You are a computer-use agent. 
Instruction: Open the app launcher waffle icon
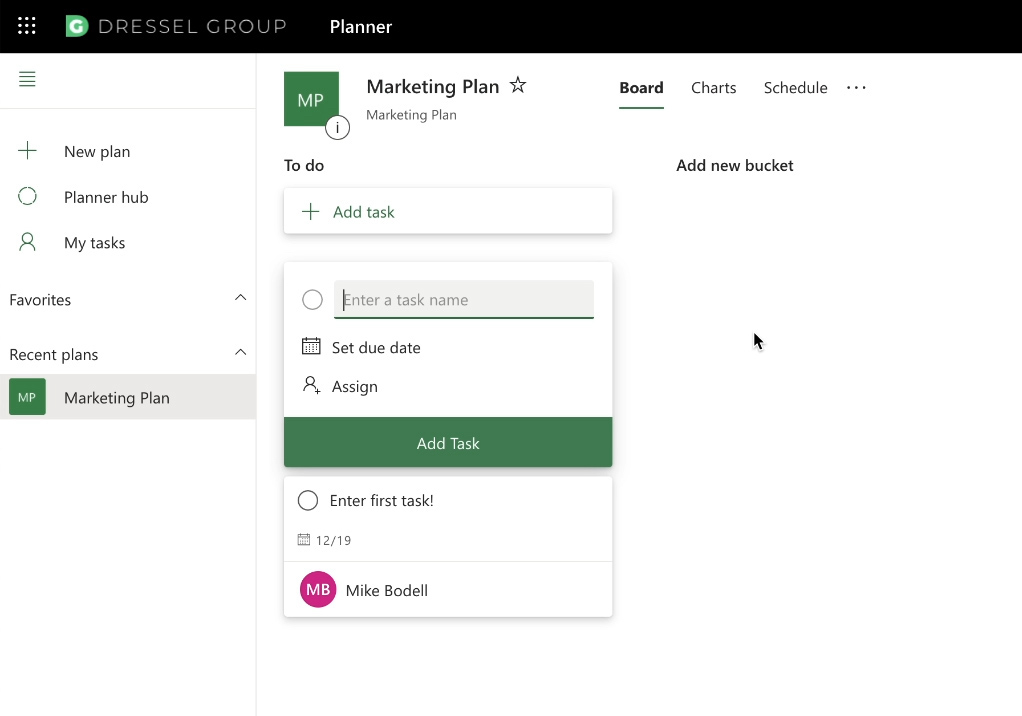27,26
